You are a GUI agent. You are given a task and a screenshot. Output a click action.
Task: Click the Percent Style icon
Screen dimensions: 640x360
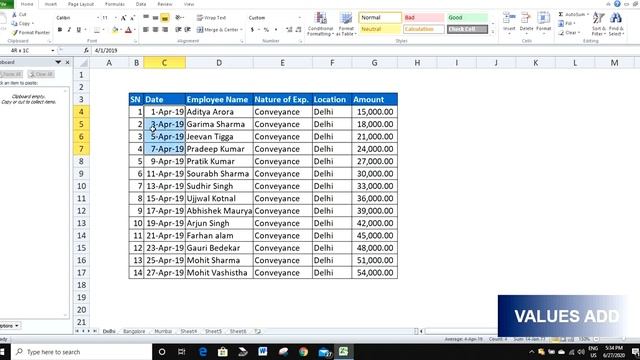pyautogui.click(x=266, y=30)
